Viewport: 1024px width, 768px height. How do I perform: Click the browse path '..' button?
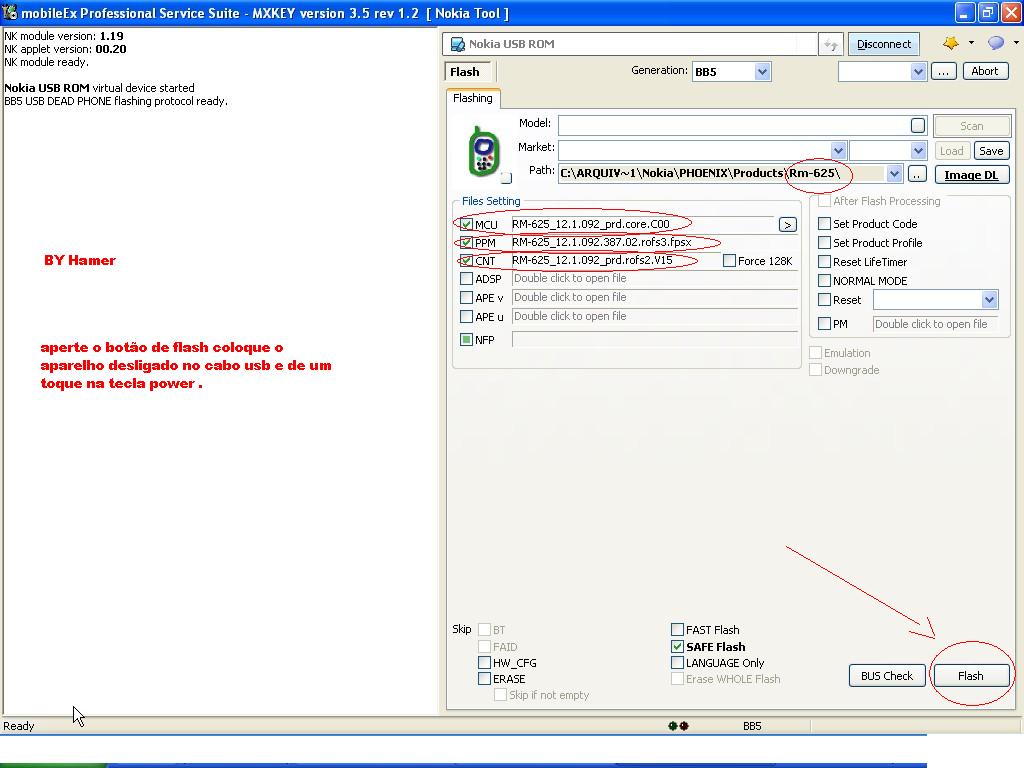pos(917,174)
